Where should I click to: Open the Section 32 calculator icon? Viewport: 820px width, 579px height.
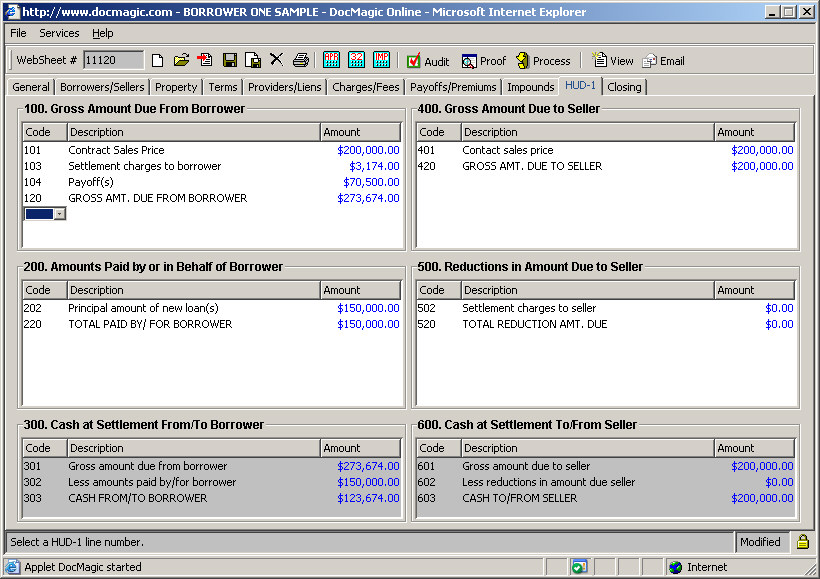(x=356, y=60)
